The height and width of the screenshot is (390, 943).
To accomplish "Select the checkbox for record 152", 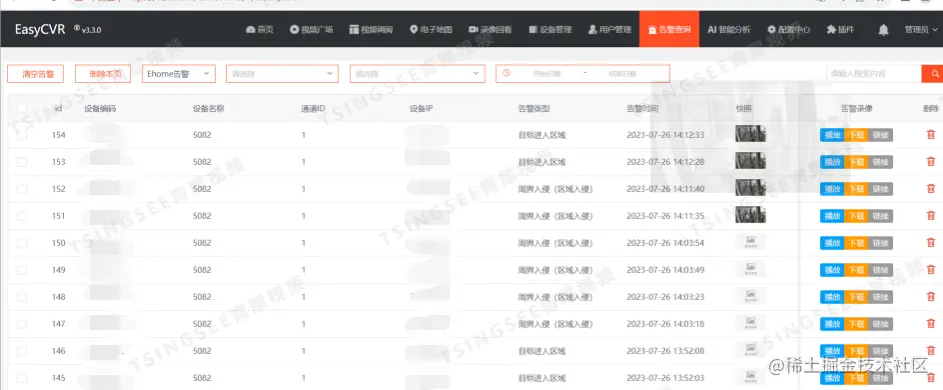I will 22,189.
